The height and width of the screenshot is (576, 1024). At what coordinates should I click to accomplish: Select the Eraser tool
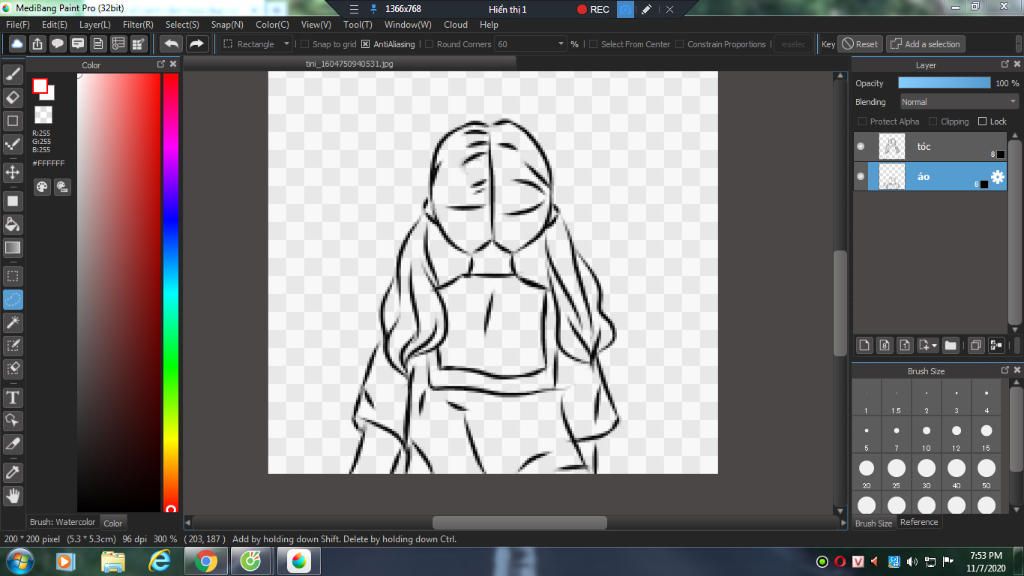[12, 97]
